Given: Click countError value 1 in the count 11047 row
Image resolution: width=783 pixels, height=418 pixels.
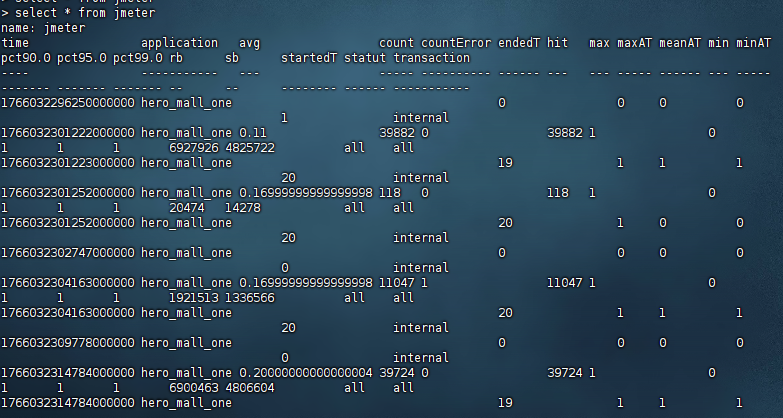Looking at the screenshot, I should click(x=424, y=283).
